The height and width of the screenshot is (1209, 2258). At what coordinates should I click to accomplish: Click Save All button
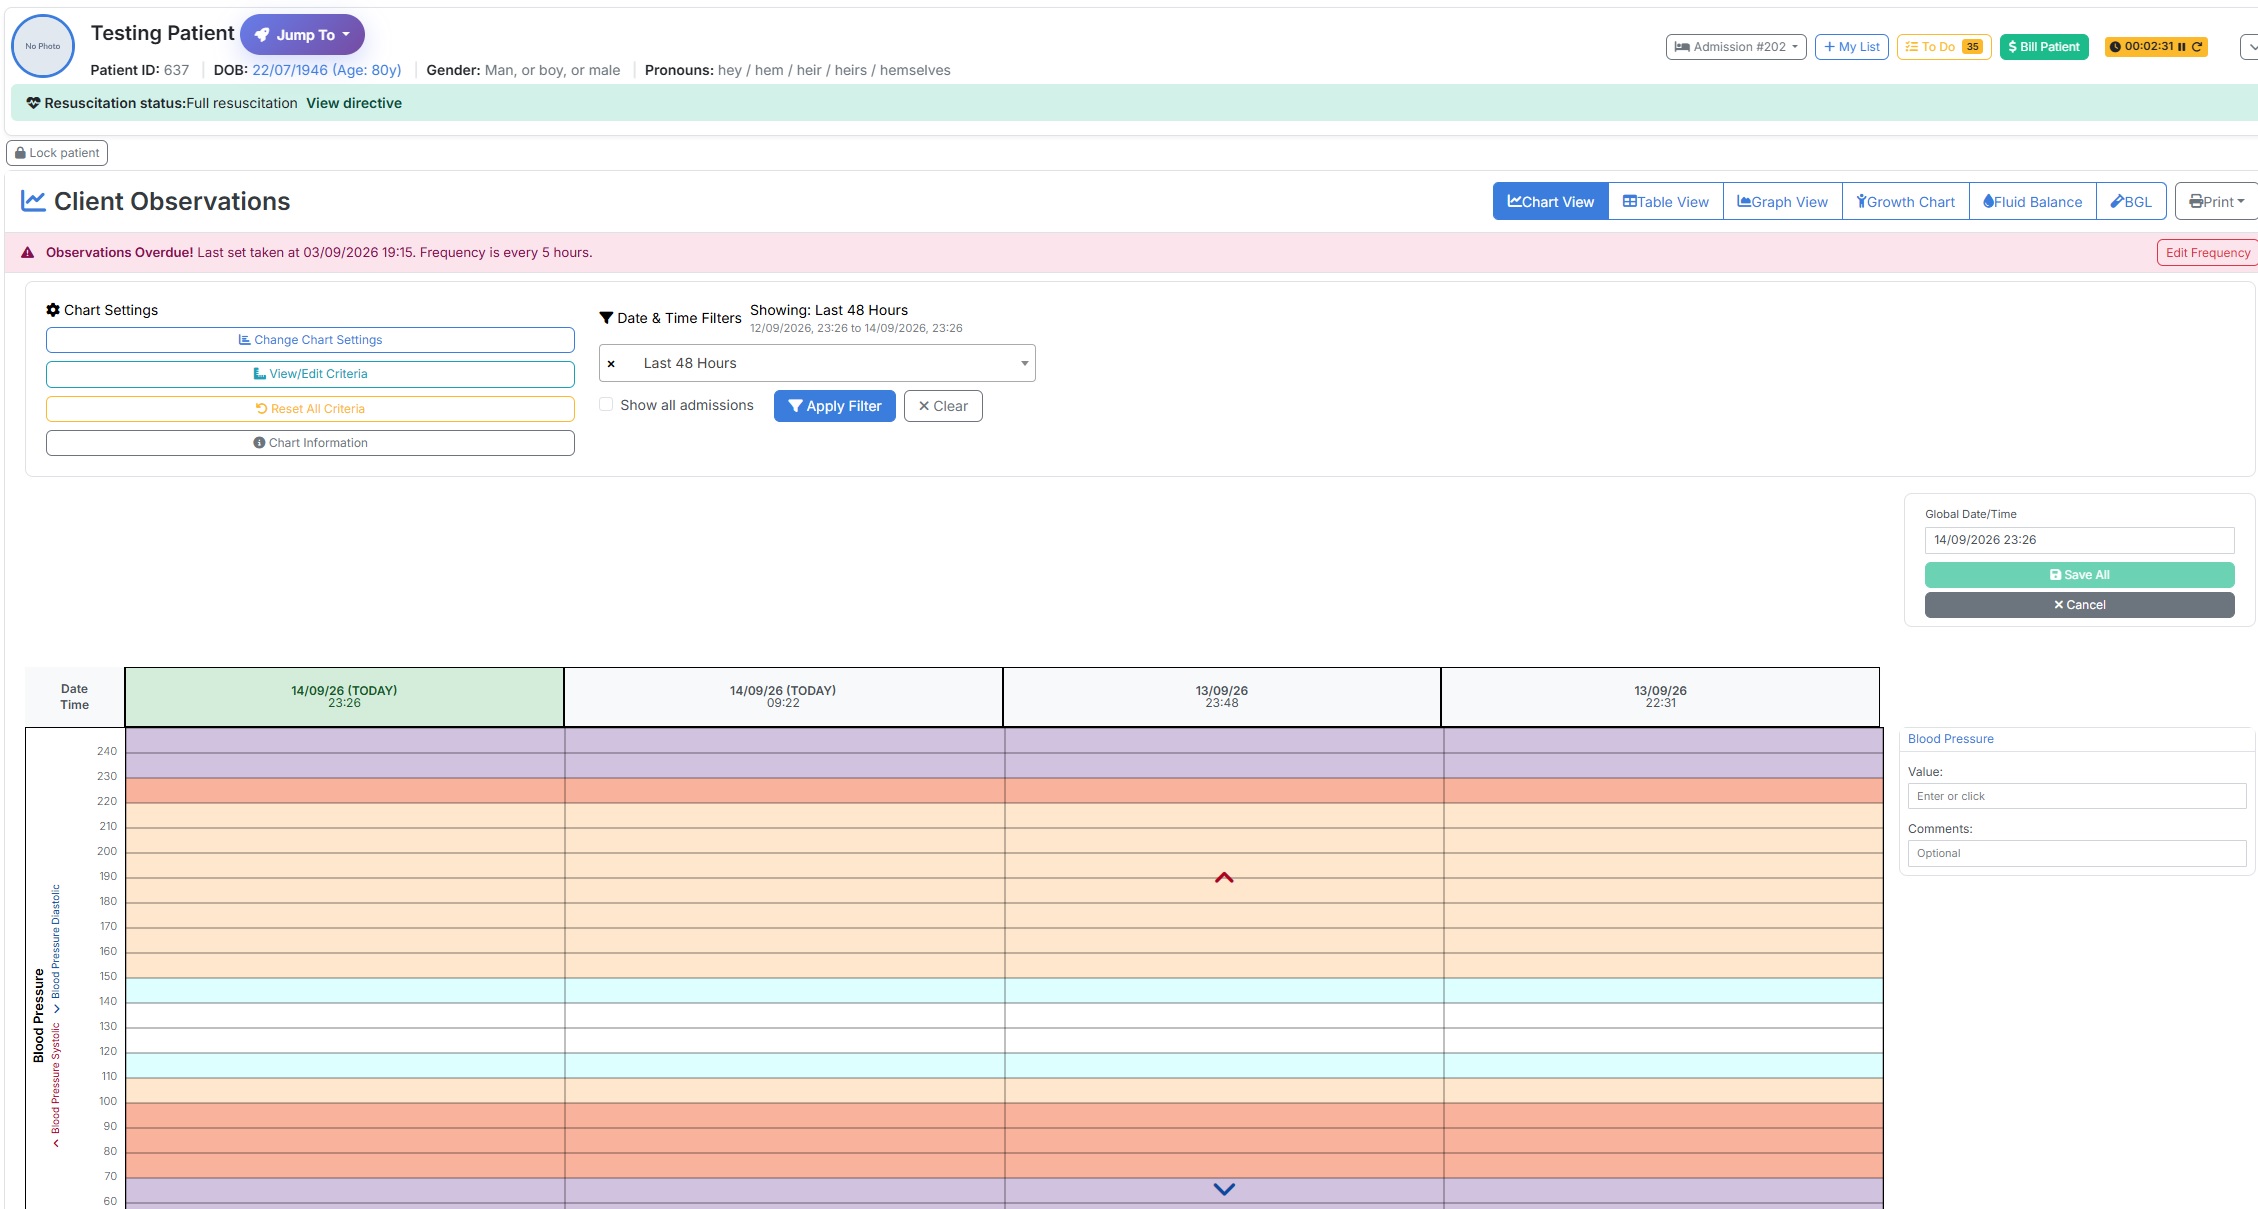tap(2079, 575)
